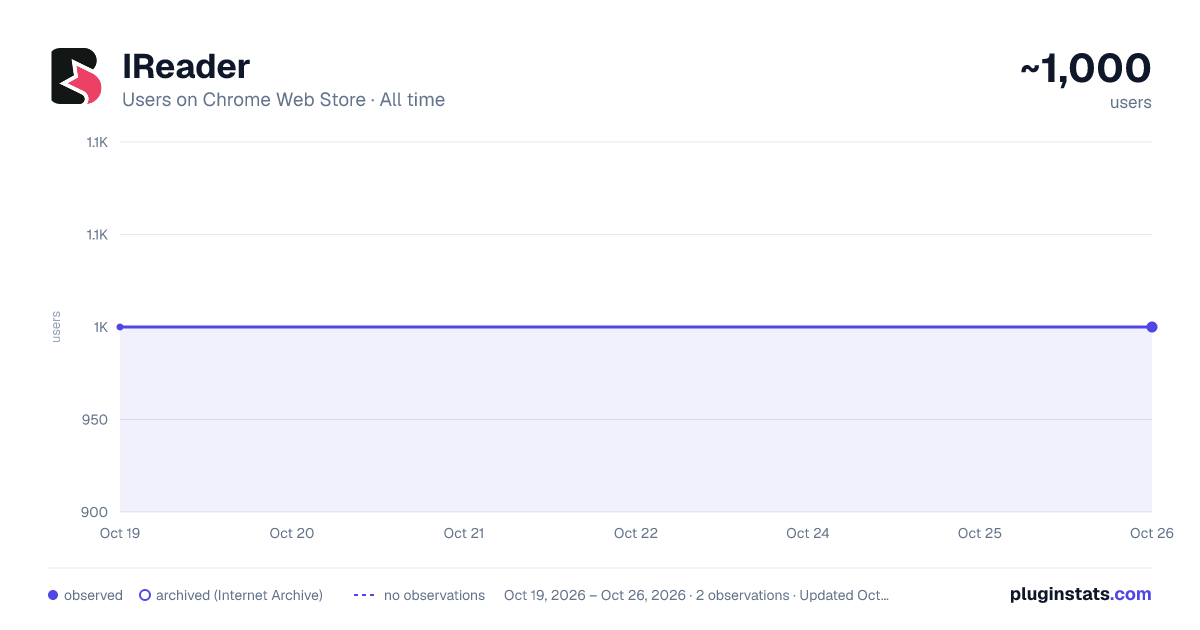Screen dimensions: 1200x630
Task: Click the Oct 26 data point on chart
Action: [1152, 327]
